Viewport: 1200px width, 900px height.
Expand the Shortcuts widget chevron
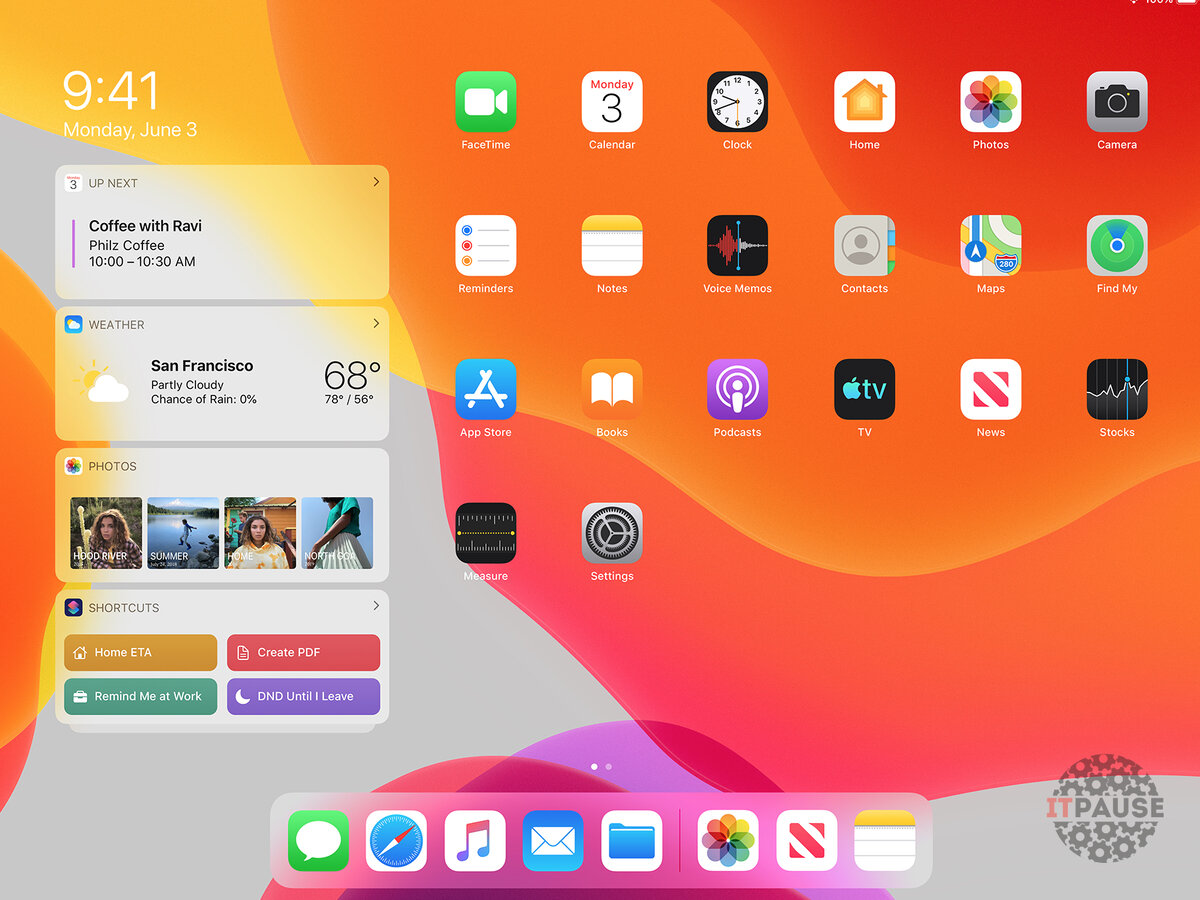(376, 606)
